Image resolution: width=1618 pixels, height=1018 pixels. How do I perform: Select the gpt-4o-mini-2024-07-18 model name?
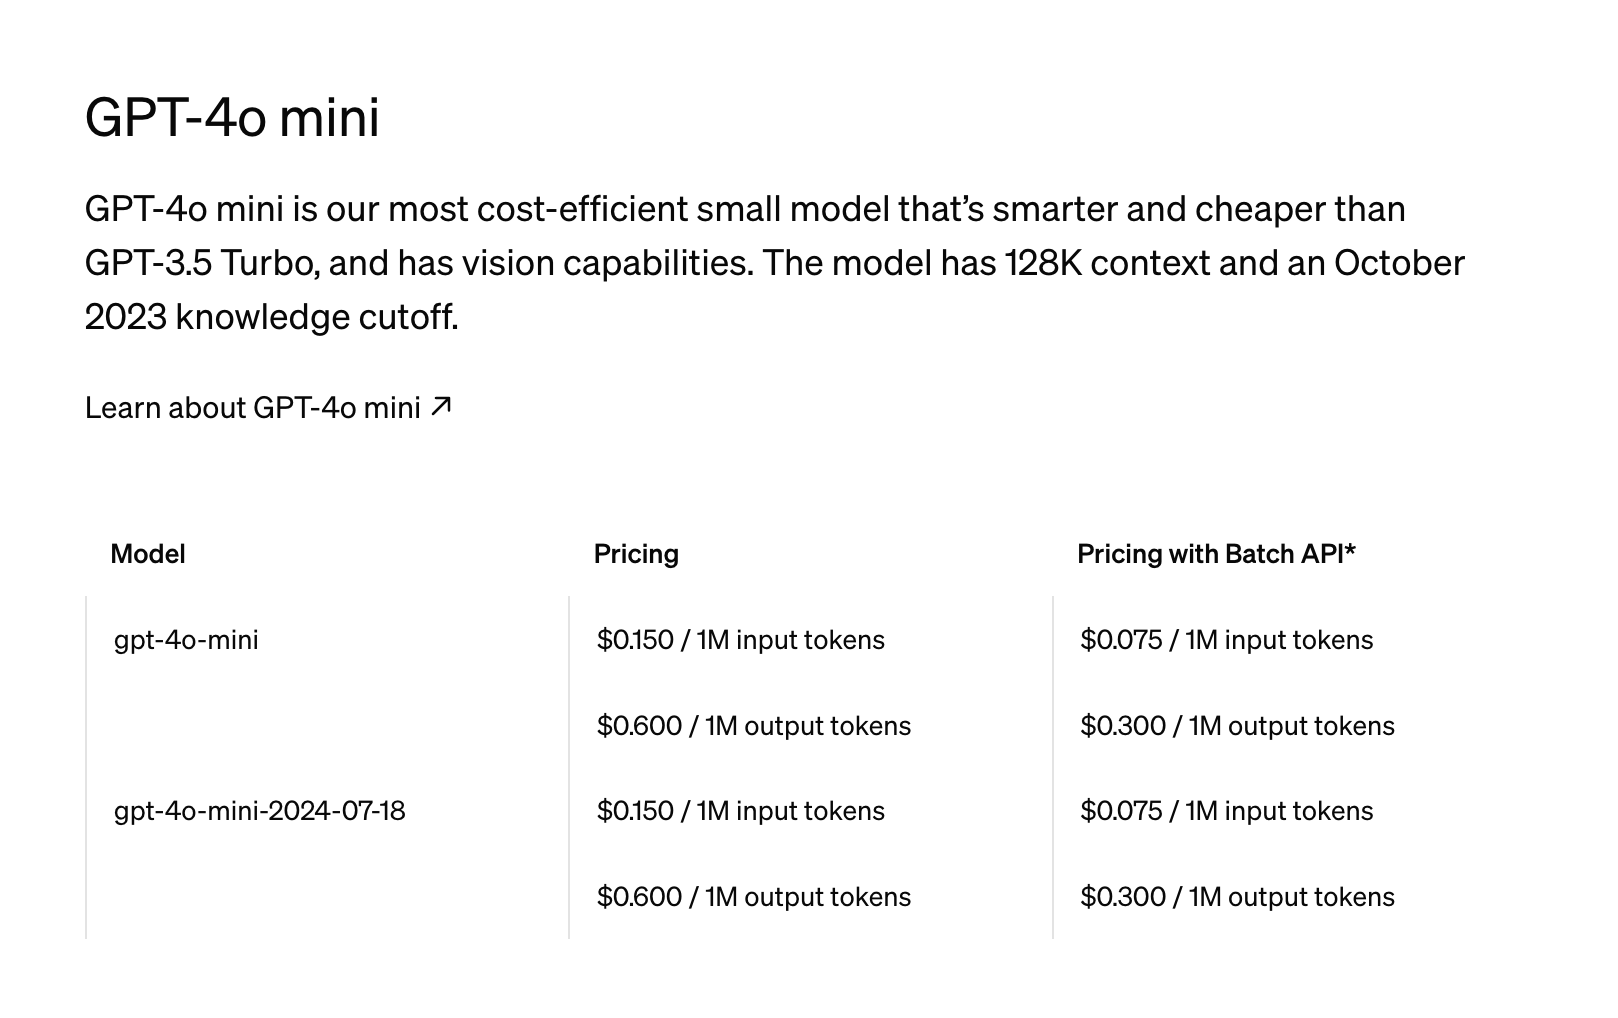(x=260, y=810)
